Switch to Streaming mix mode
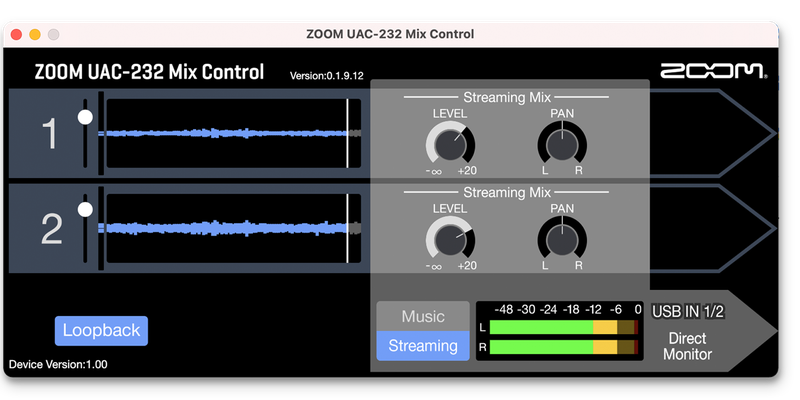 pos(422,346)
